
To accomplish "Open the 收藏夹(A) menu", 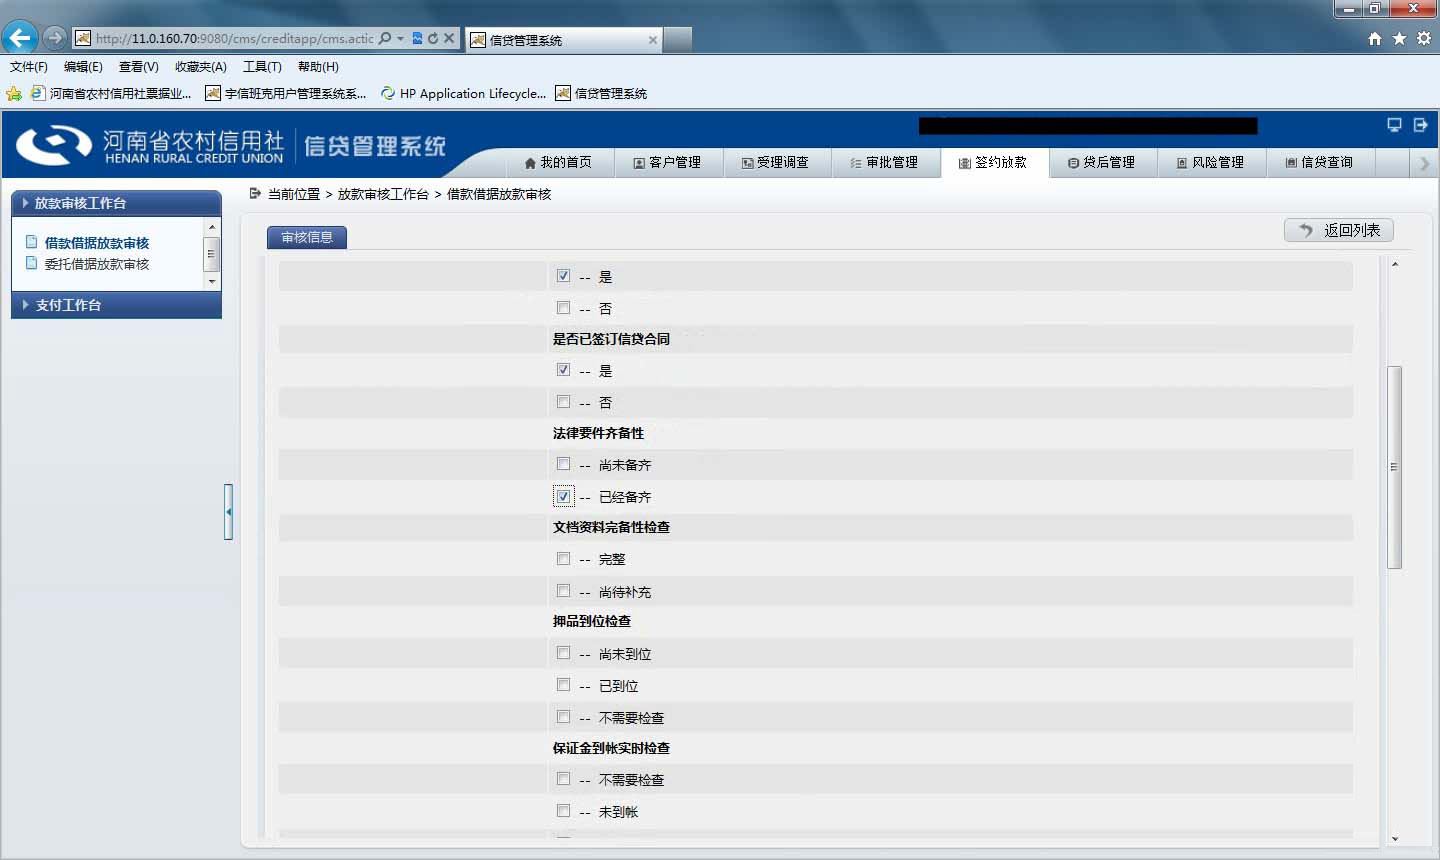I will pos(200,67).
